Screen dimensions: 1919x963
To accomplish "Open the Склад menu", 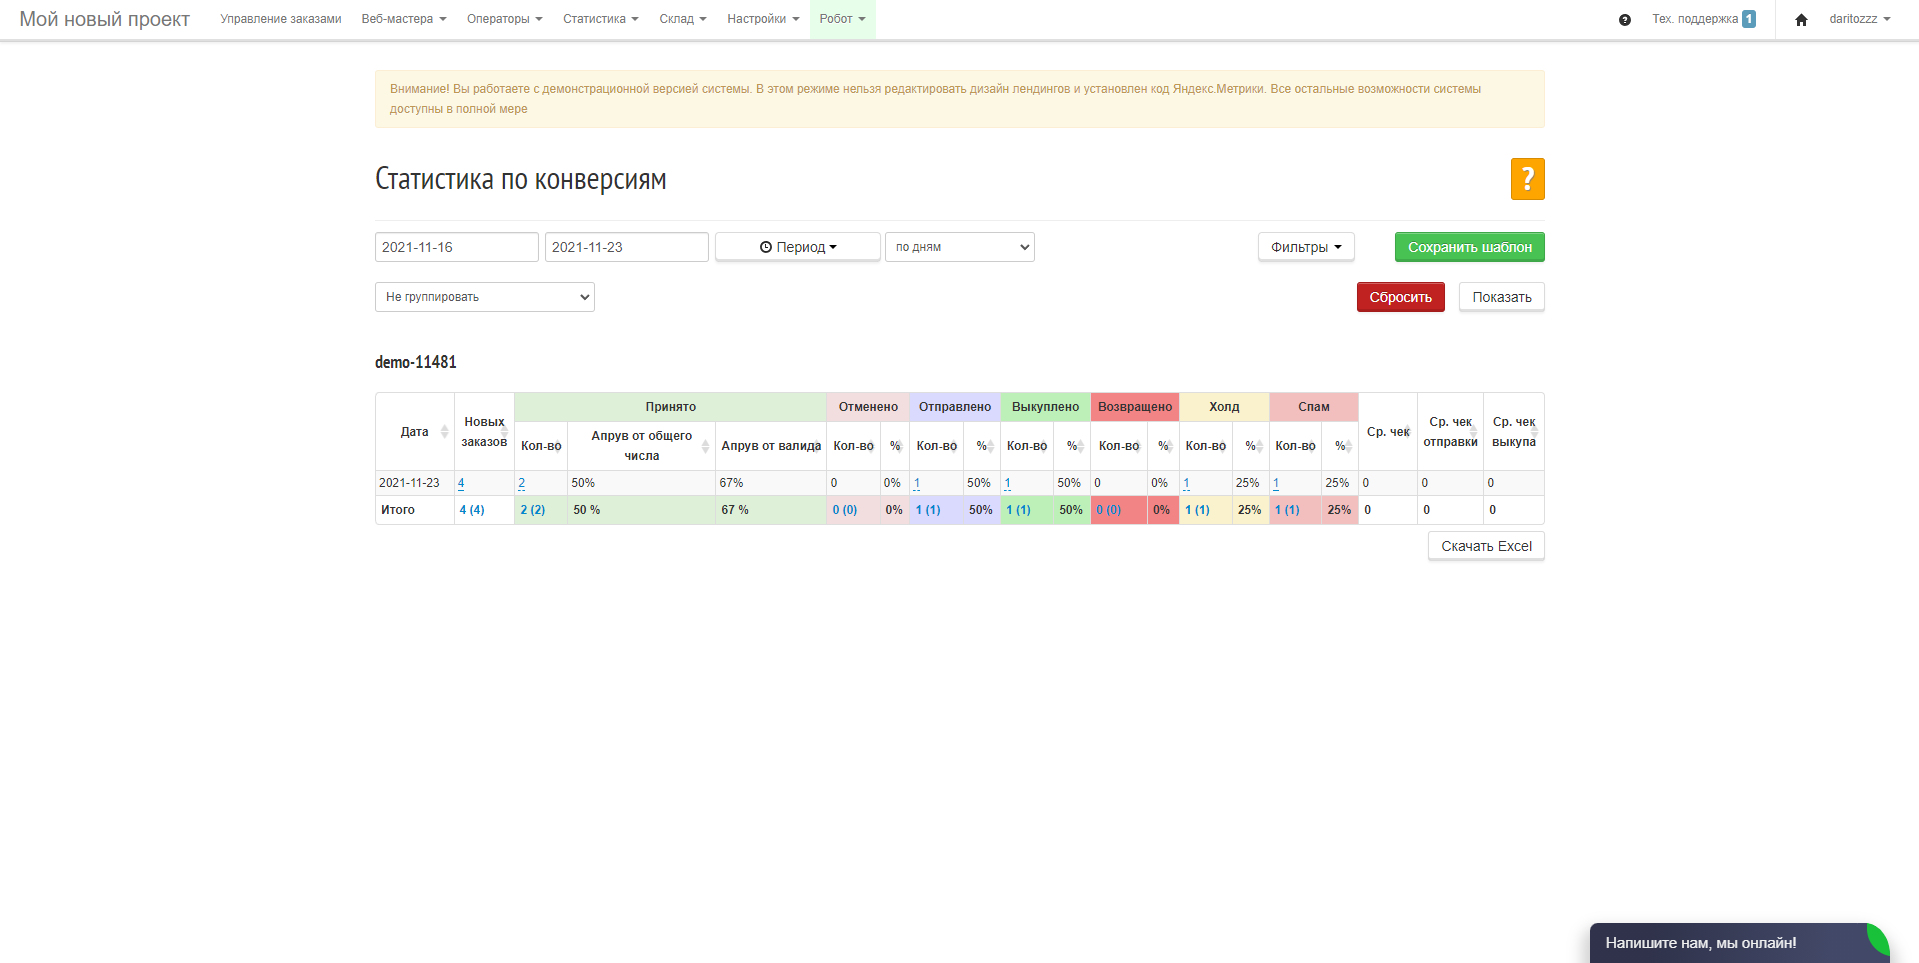I will tap(683, 19).
